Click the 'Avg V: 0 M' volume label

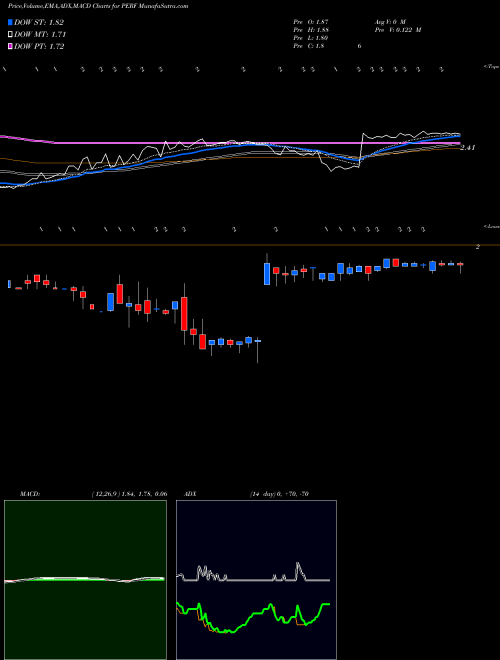(390, 21)
